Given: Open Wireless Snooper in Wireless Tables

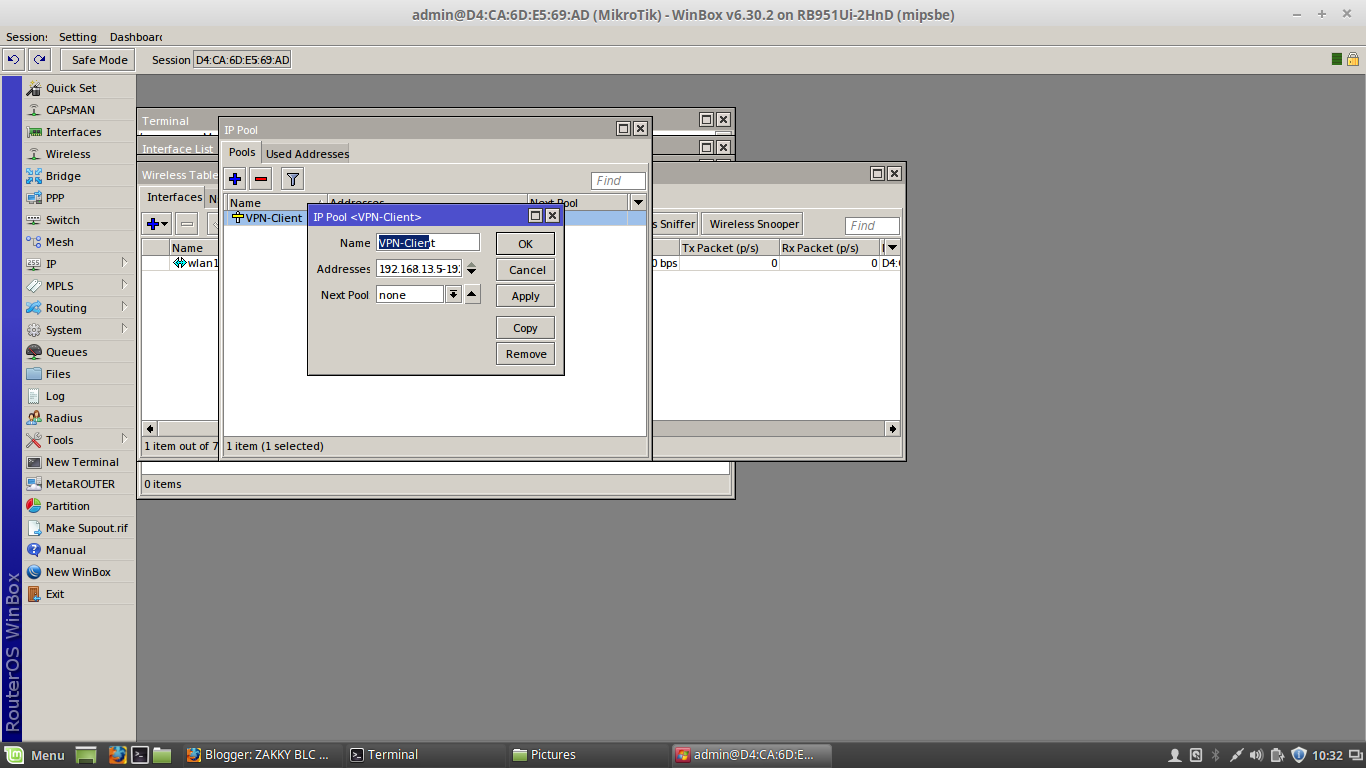Looking at the screenshot, I should click(x=754, y=224).
